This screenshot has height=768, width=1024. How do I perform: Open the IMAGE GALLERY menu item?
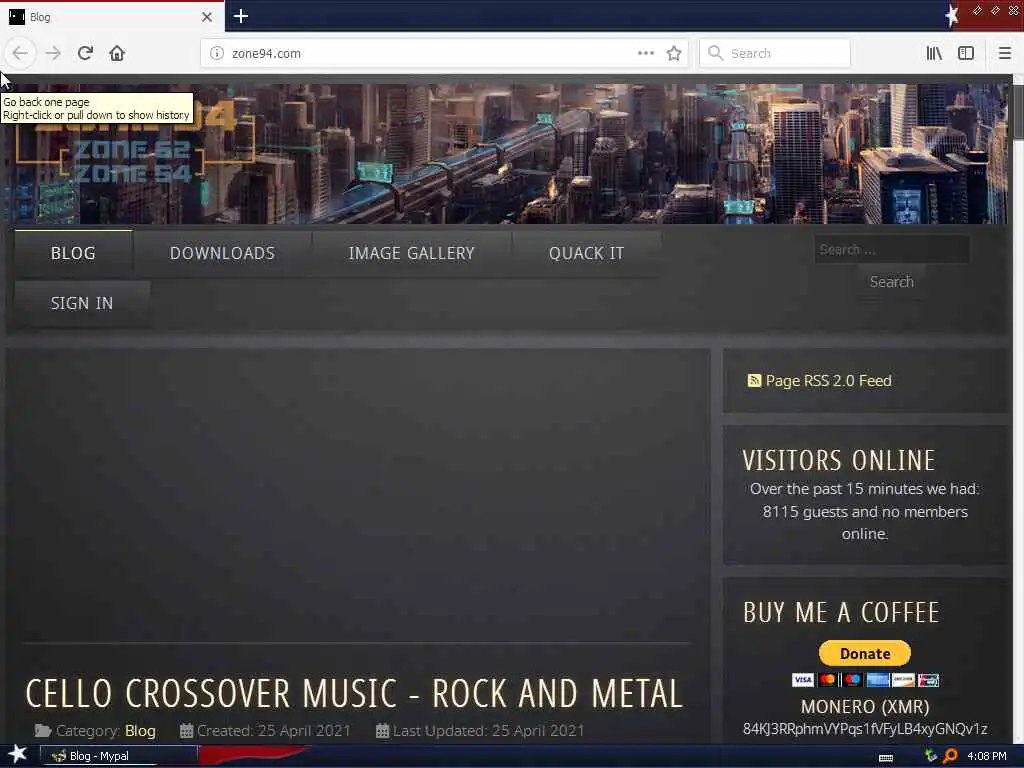tap(411, 253)
